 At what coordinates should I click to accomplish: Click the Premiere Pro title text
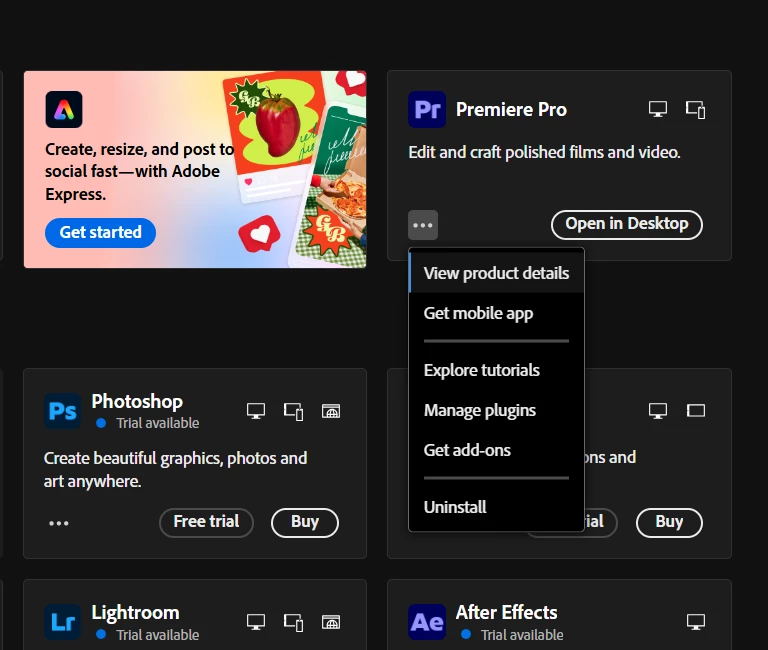(x=511, y=110)
